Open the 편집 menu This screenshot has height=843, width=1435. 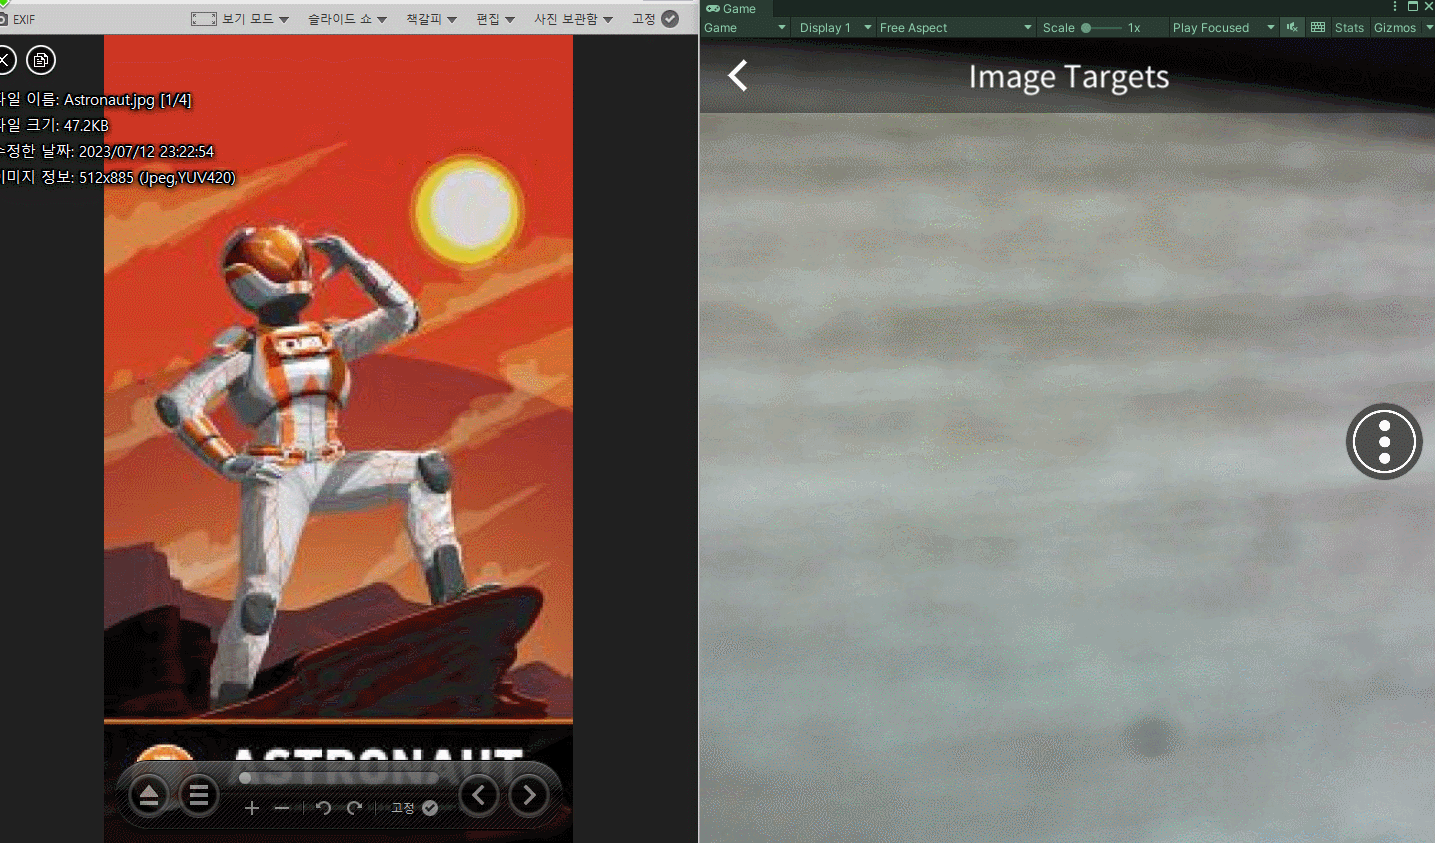click(495, 19)
